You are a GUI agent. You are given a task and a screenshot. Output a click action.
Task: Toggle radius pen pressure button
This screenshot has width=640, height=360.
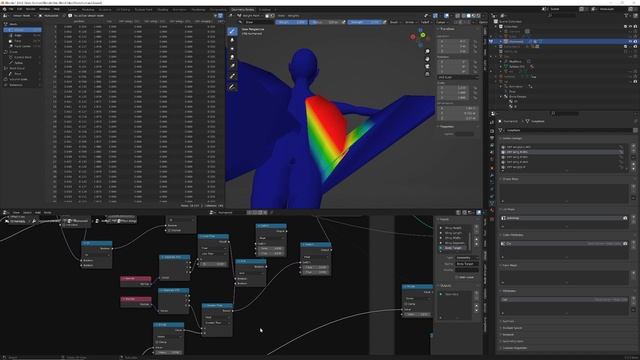pyautogui.click(x=343, y=22)
